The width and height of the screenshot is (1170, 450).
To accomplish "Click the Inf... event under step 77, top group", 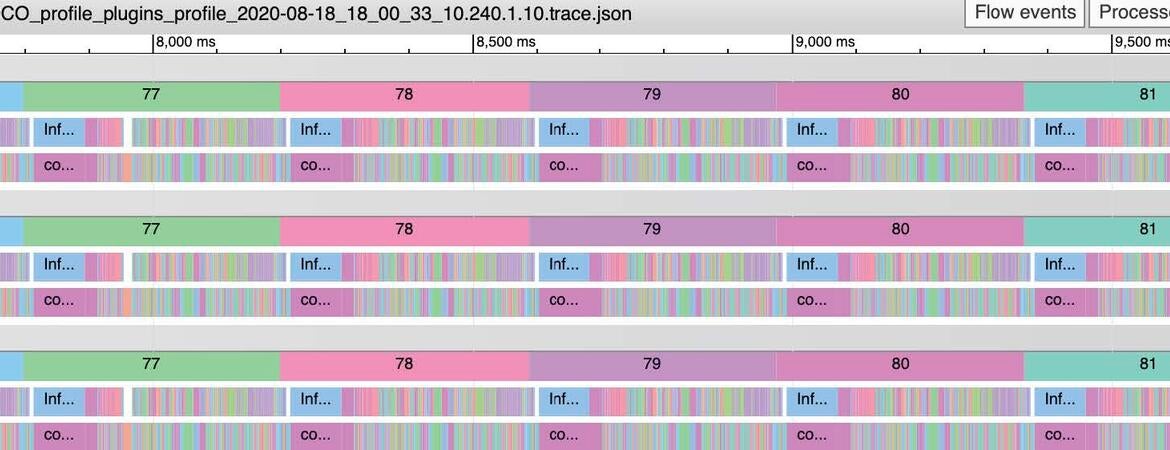I will [x=59, y=131].
